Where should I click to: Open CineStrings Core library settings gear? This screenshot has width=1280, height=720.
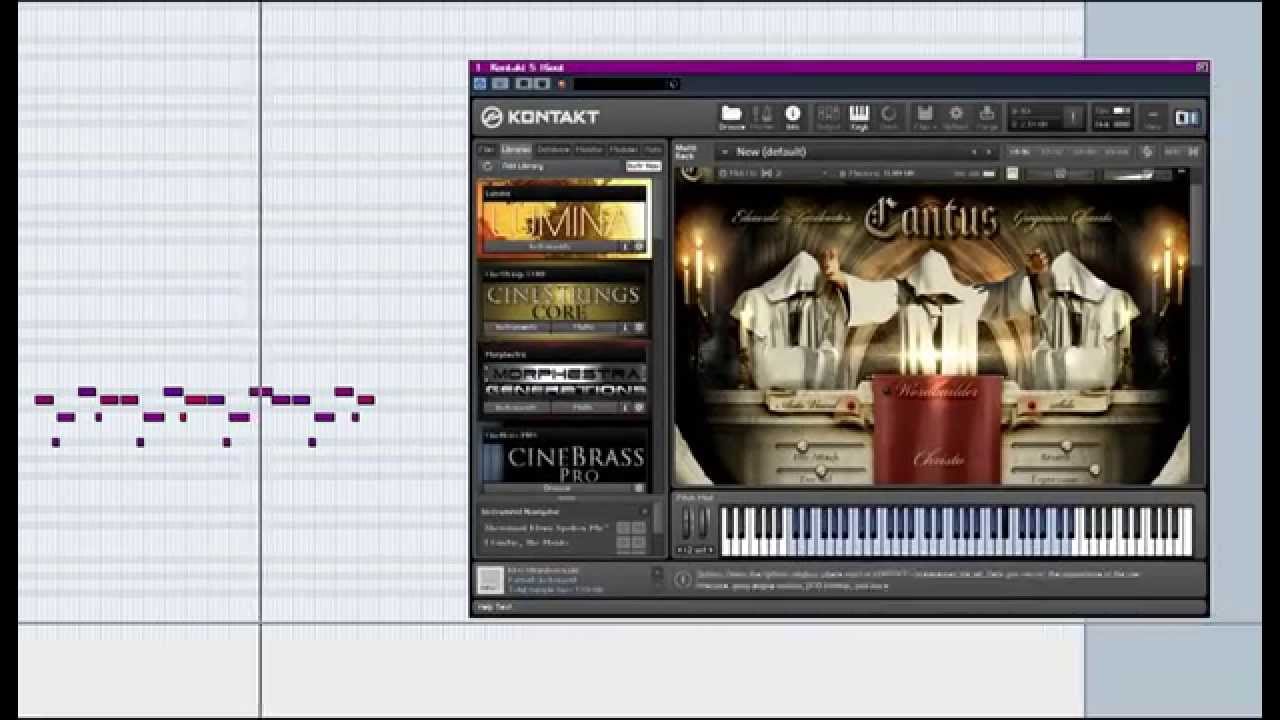(x=639, y=327)
